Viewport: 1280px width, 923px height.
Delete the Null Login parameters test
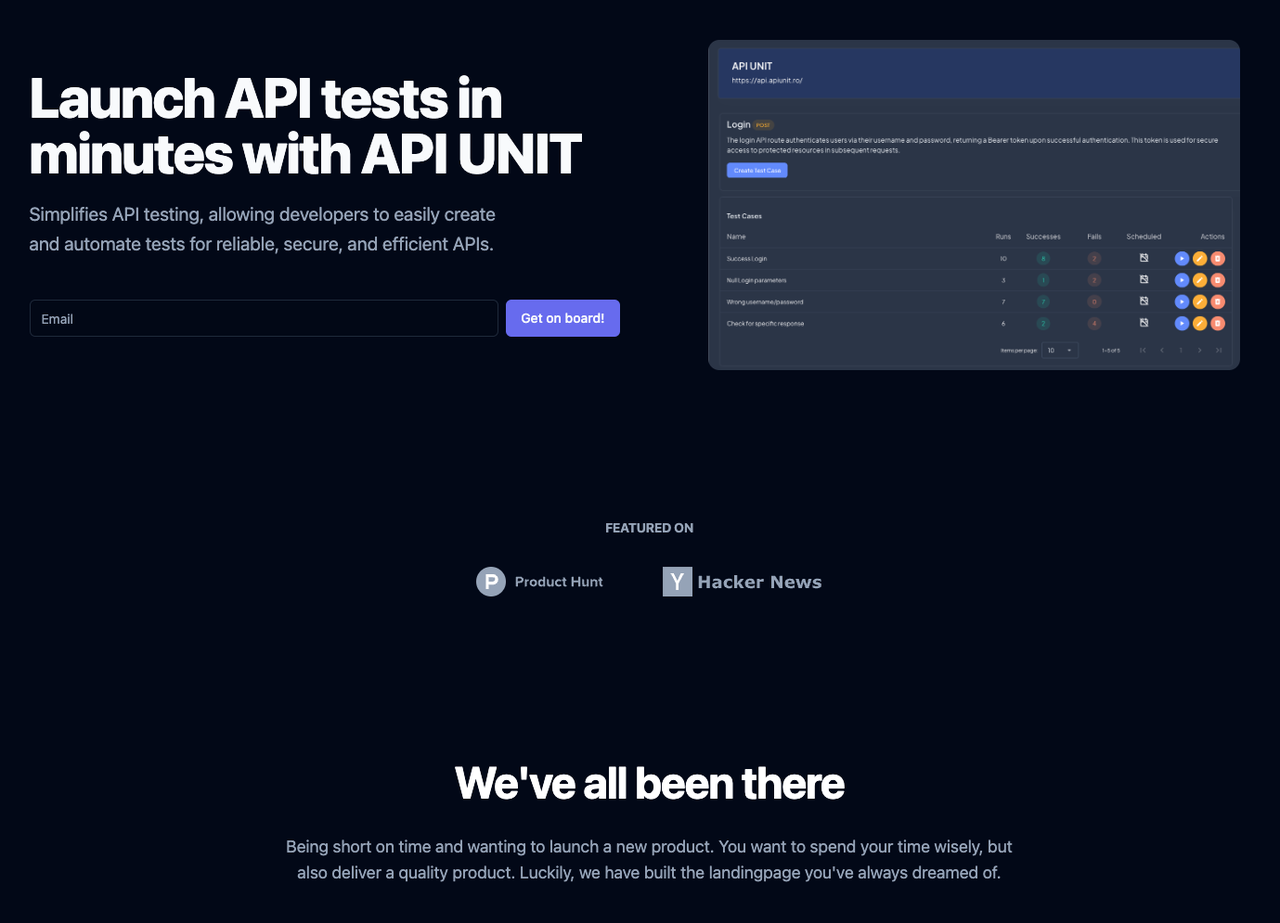(1218, 280)
